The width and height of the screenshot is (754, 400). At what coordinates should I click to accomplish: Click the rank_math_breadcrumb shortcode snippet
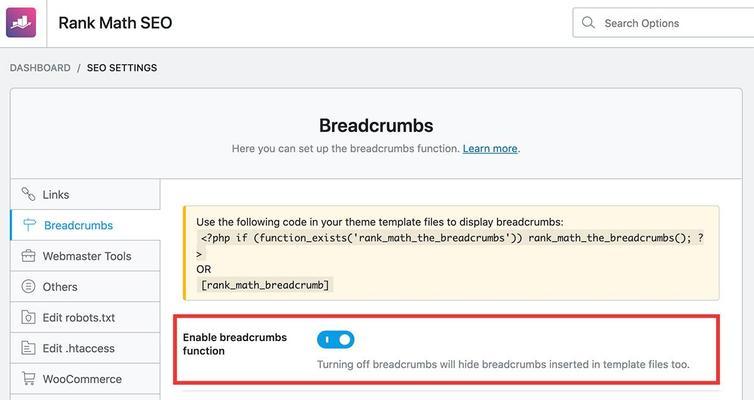point(265,285)
